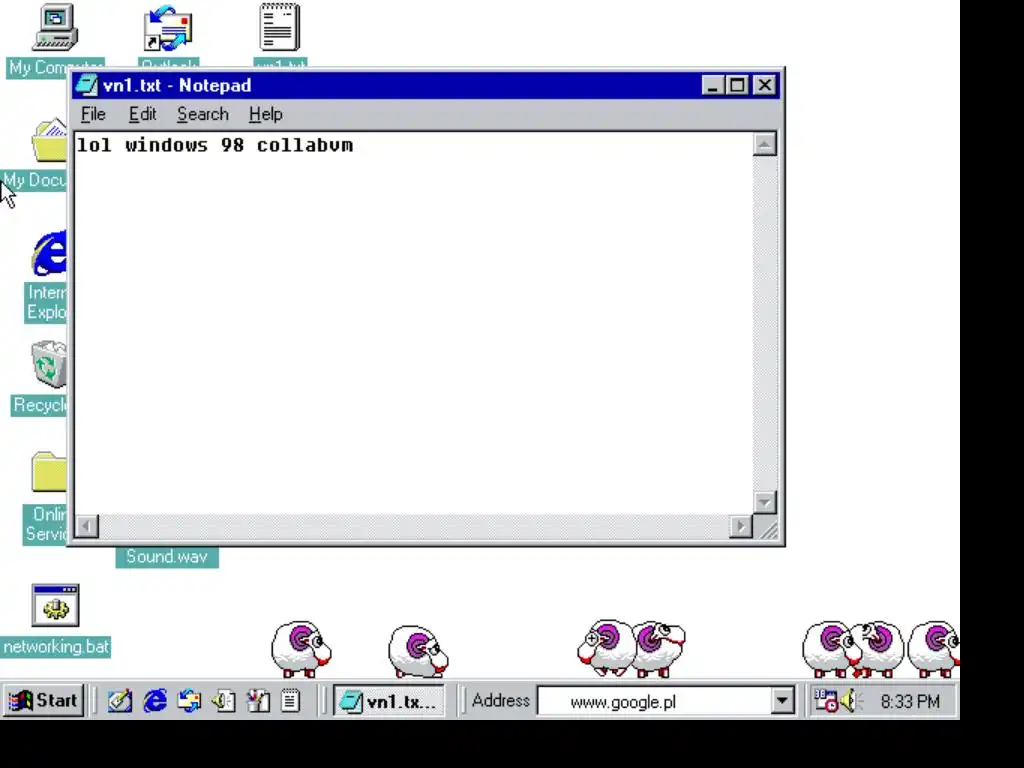Screen dimensions: 1024x768
Task: Open the Start menu
Action: pos(44,701)
